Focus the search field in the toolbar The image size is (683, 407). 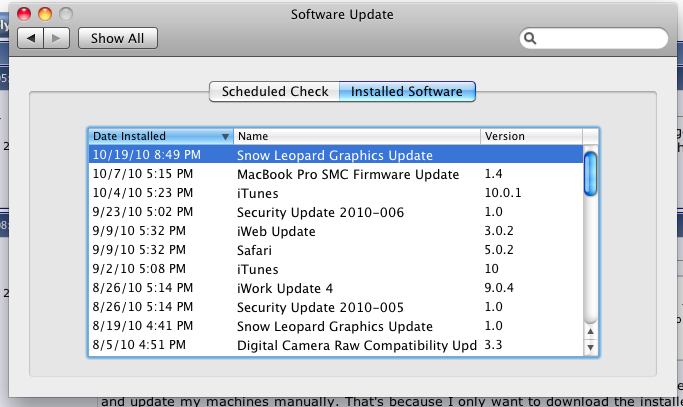[x=594, y=38]
